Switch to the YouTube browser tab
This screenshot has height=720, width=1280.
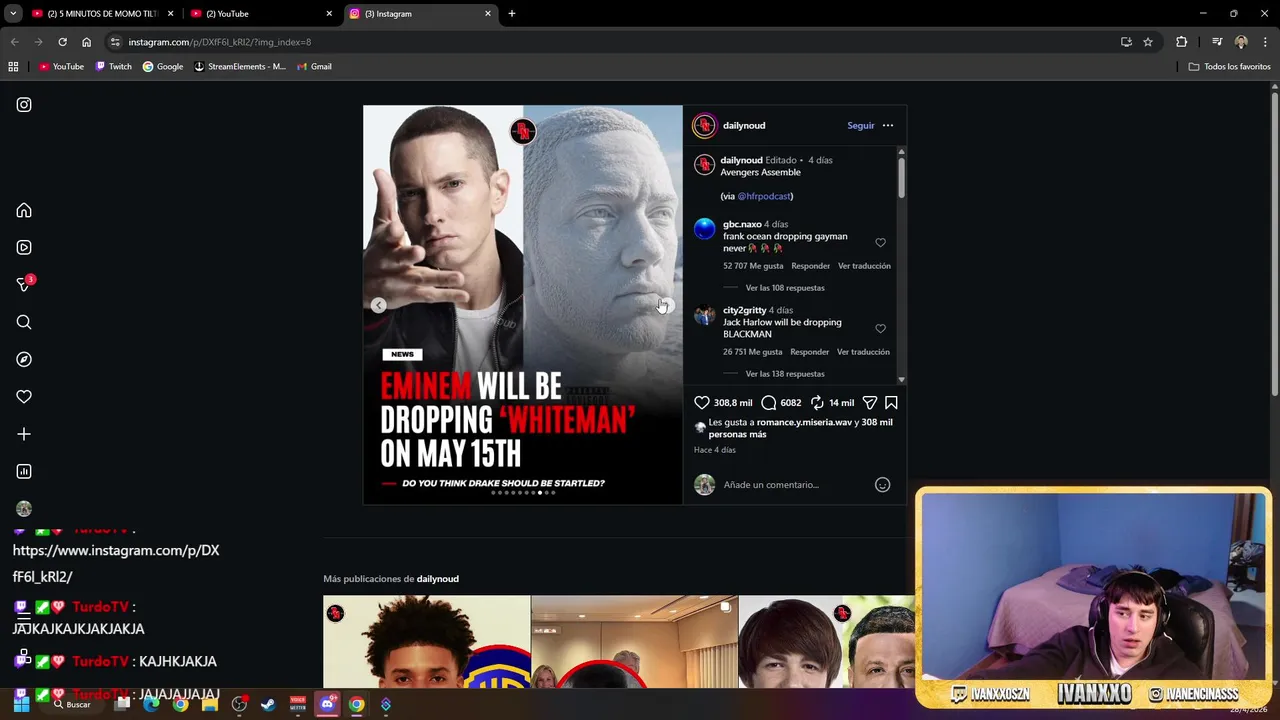tap(262, 14)
